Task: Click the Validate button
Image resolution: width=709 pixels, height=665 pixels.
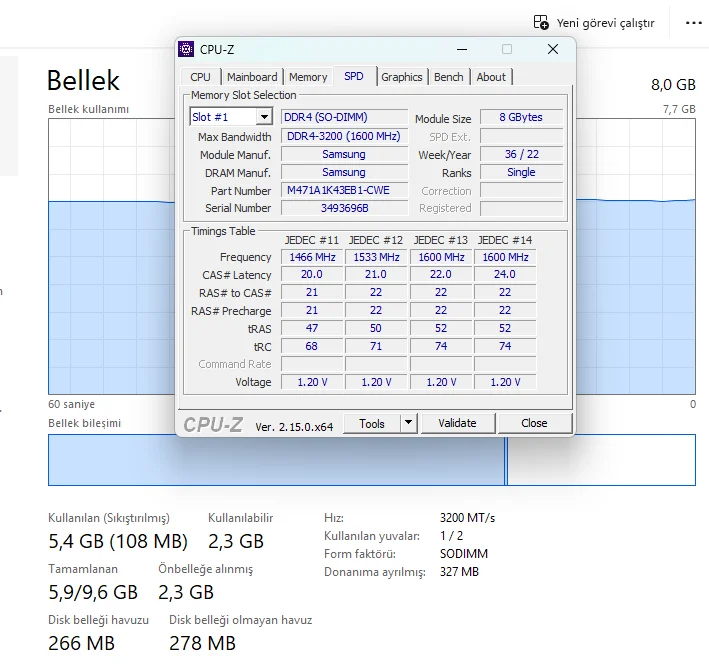Action: tap(457, 423)
